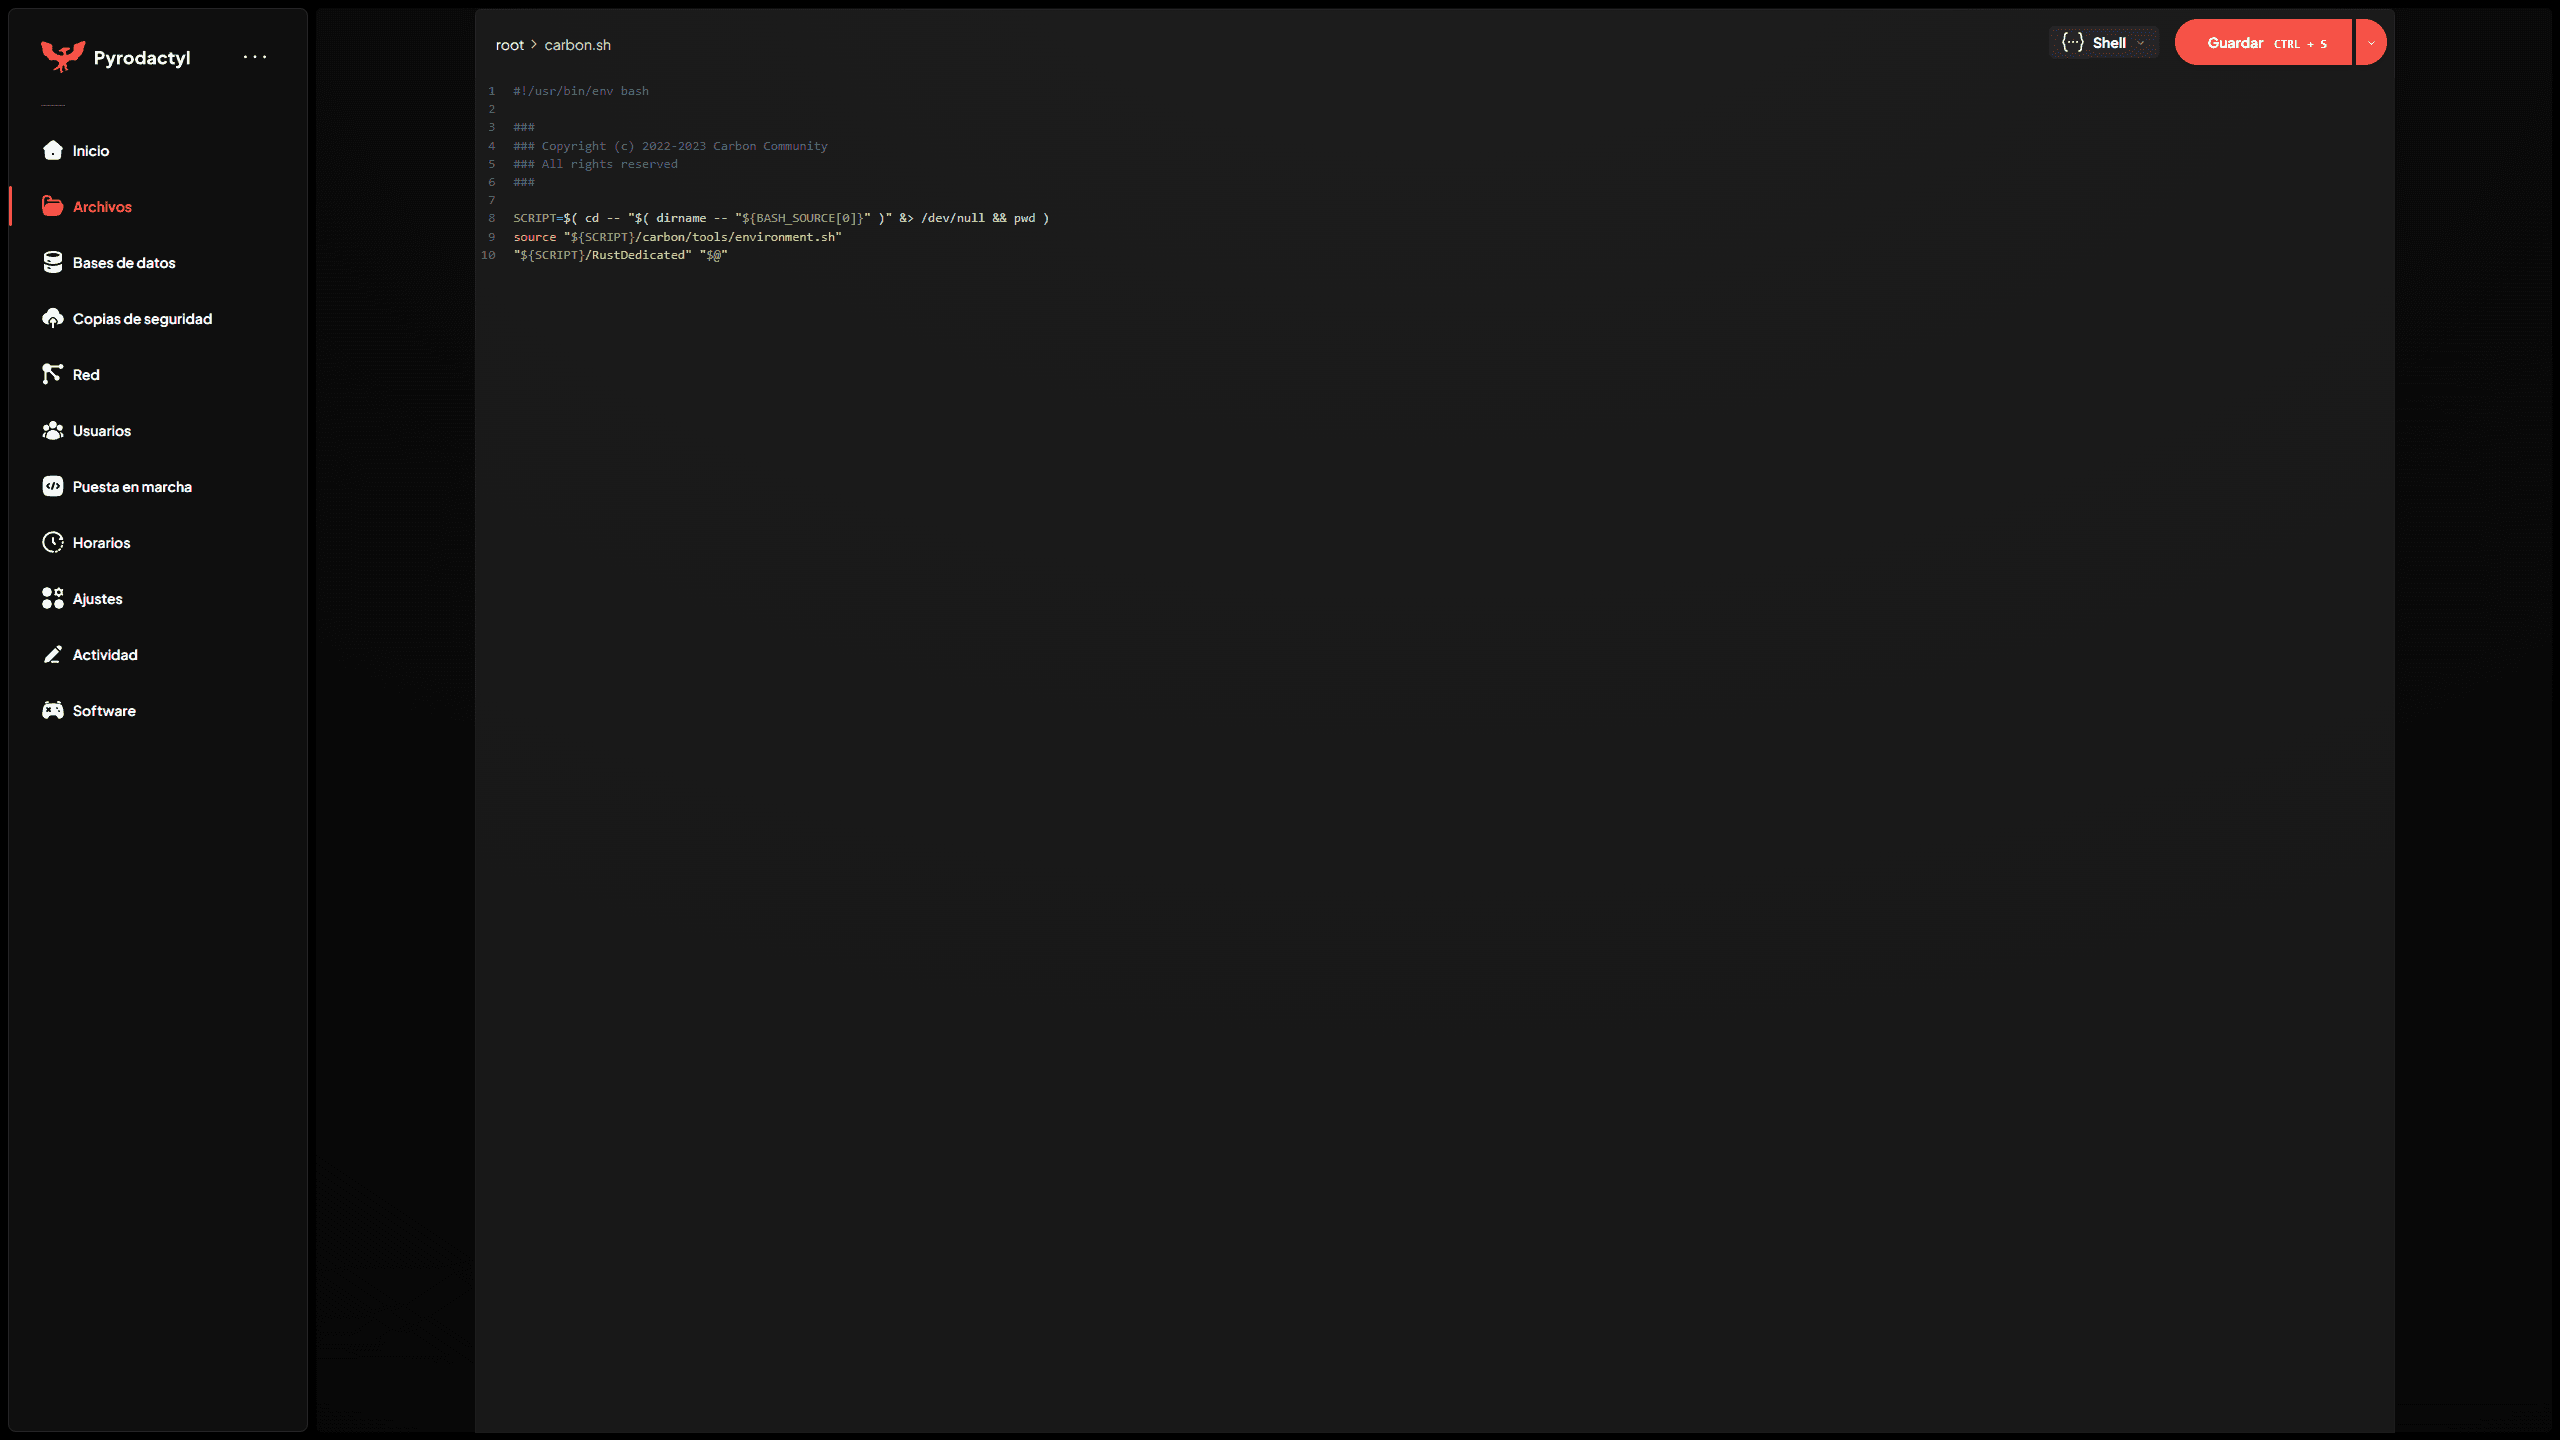
Task: Click the carbon.sh breadcrumb filename
Action: tap(577, 45)
